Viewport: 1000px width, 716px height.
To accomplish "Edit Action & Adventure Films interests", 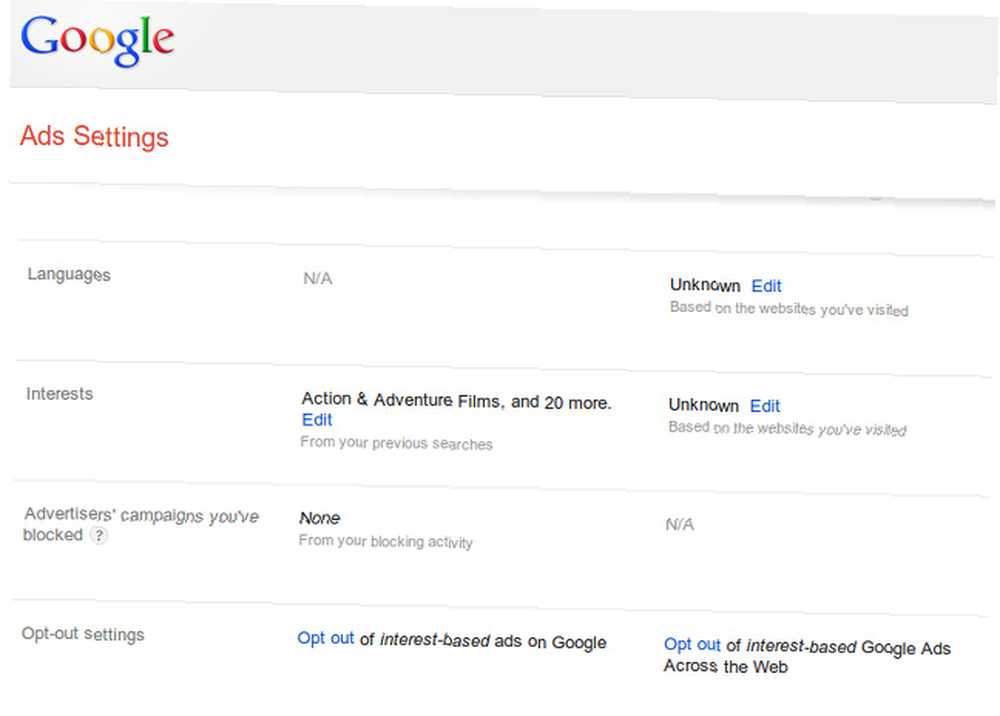I will [x=317, y=420].
